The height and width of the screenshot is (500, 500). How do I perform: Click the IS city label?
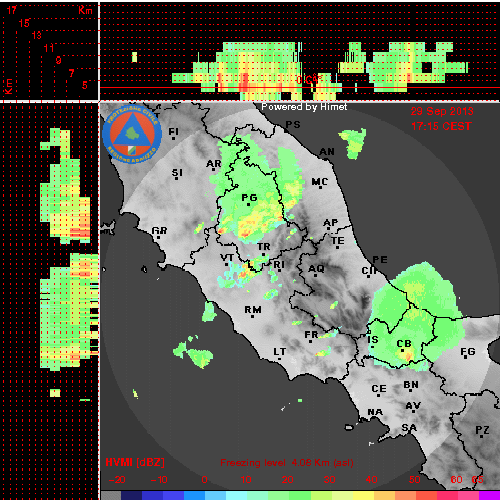373,339
